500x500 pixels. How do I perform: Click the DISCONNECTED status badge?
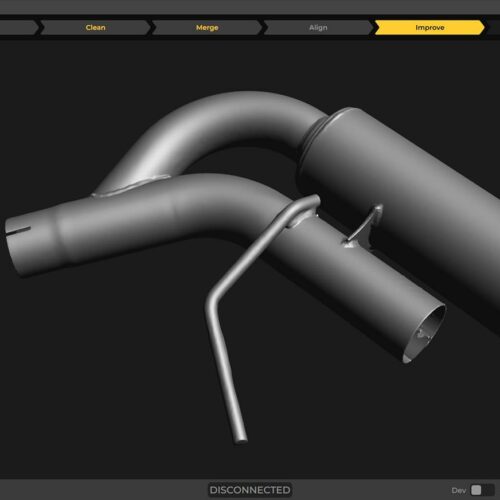(x=250, y=490)
